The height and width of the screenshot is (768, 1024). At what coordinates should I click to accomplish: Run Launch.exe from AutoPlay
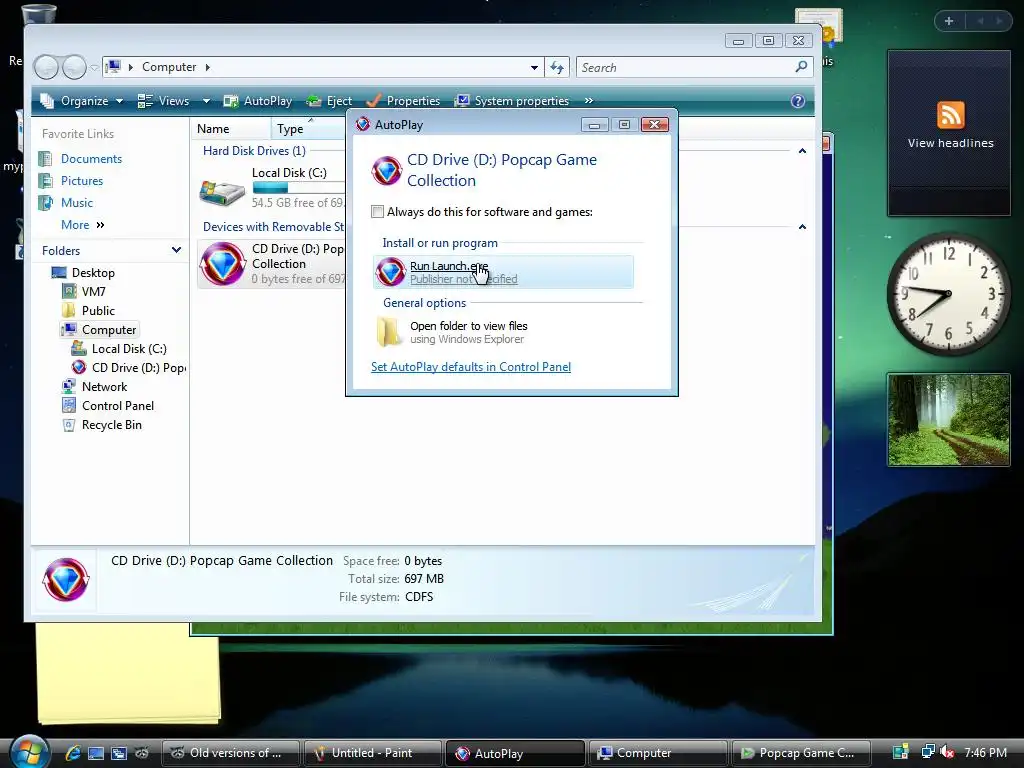point(503,272)
